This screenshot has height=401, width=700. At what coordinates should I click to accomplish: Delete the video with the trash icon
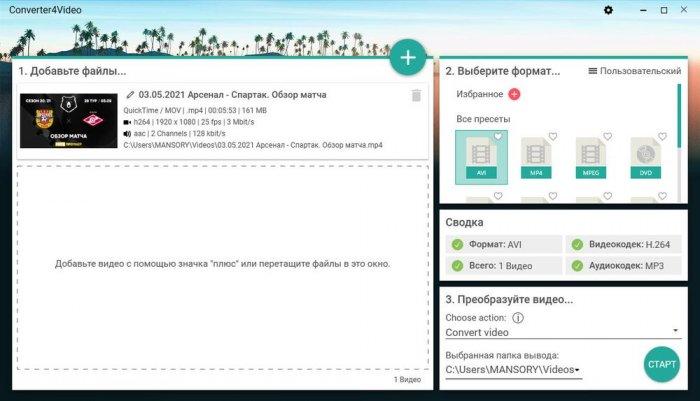(416, 96)
